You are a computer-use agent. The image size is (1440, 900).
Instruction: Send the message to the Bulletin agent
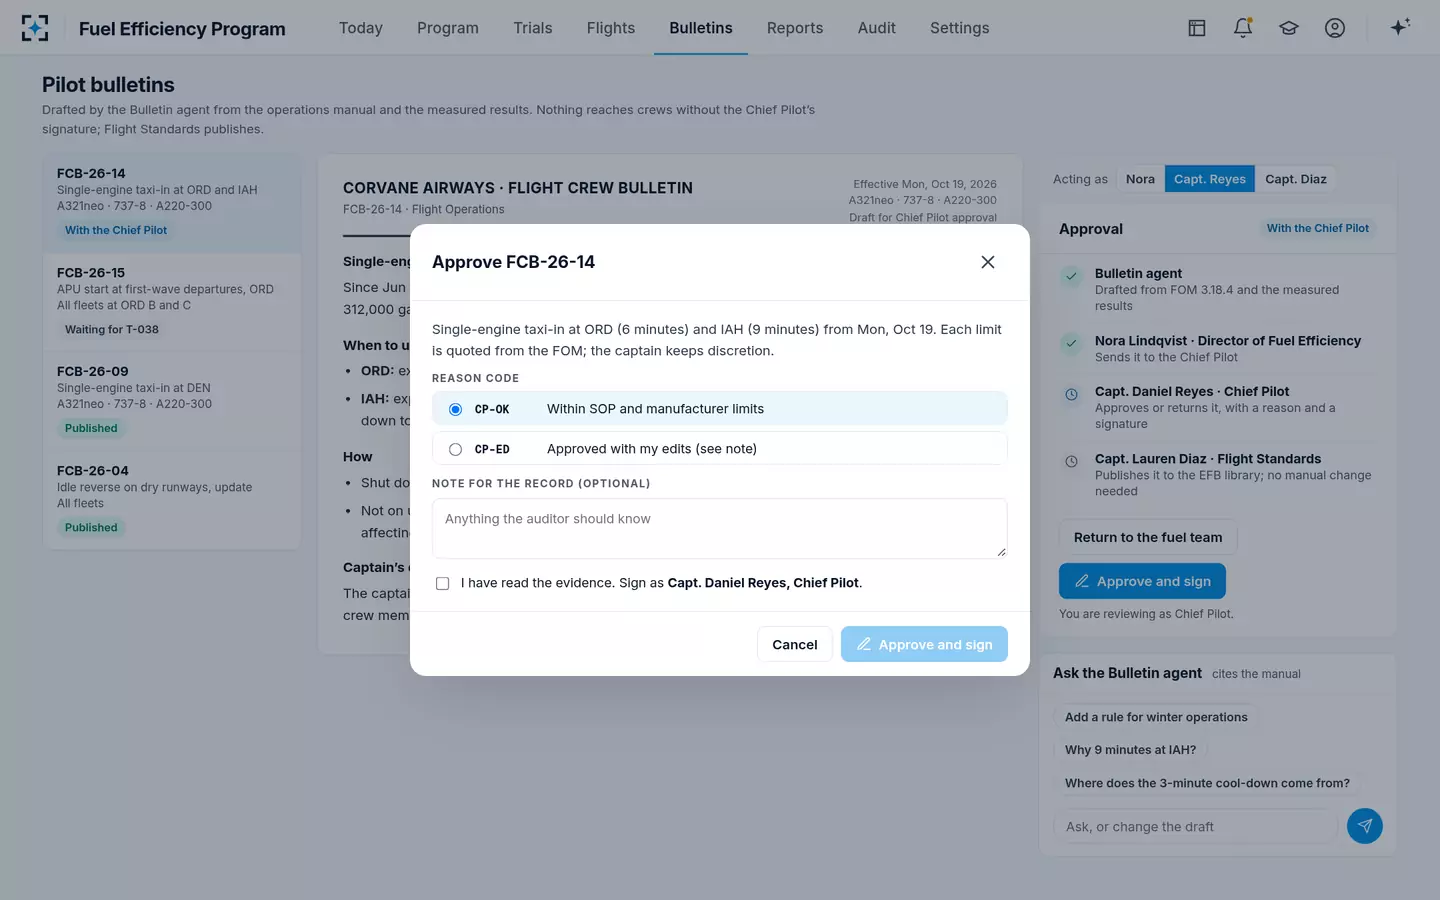1365,826
